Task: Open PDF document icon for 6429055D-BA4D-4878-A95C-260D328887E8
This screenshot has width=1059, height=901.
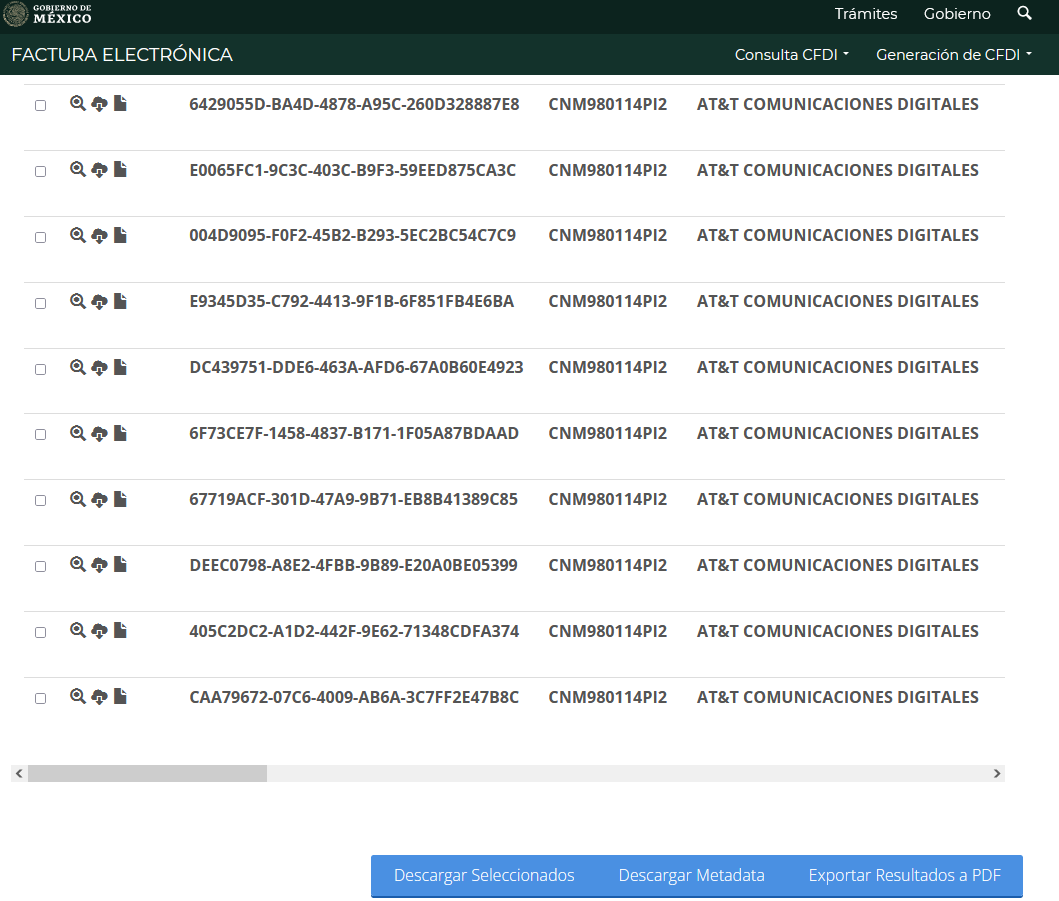Action: [x=120, y=103]
